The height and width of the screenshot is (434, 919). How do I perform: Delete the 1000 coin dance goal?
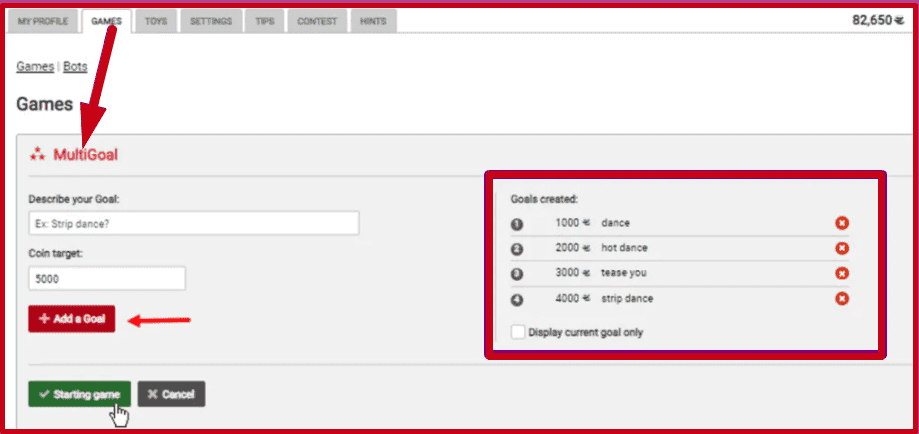tap(842, 223)
